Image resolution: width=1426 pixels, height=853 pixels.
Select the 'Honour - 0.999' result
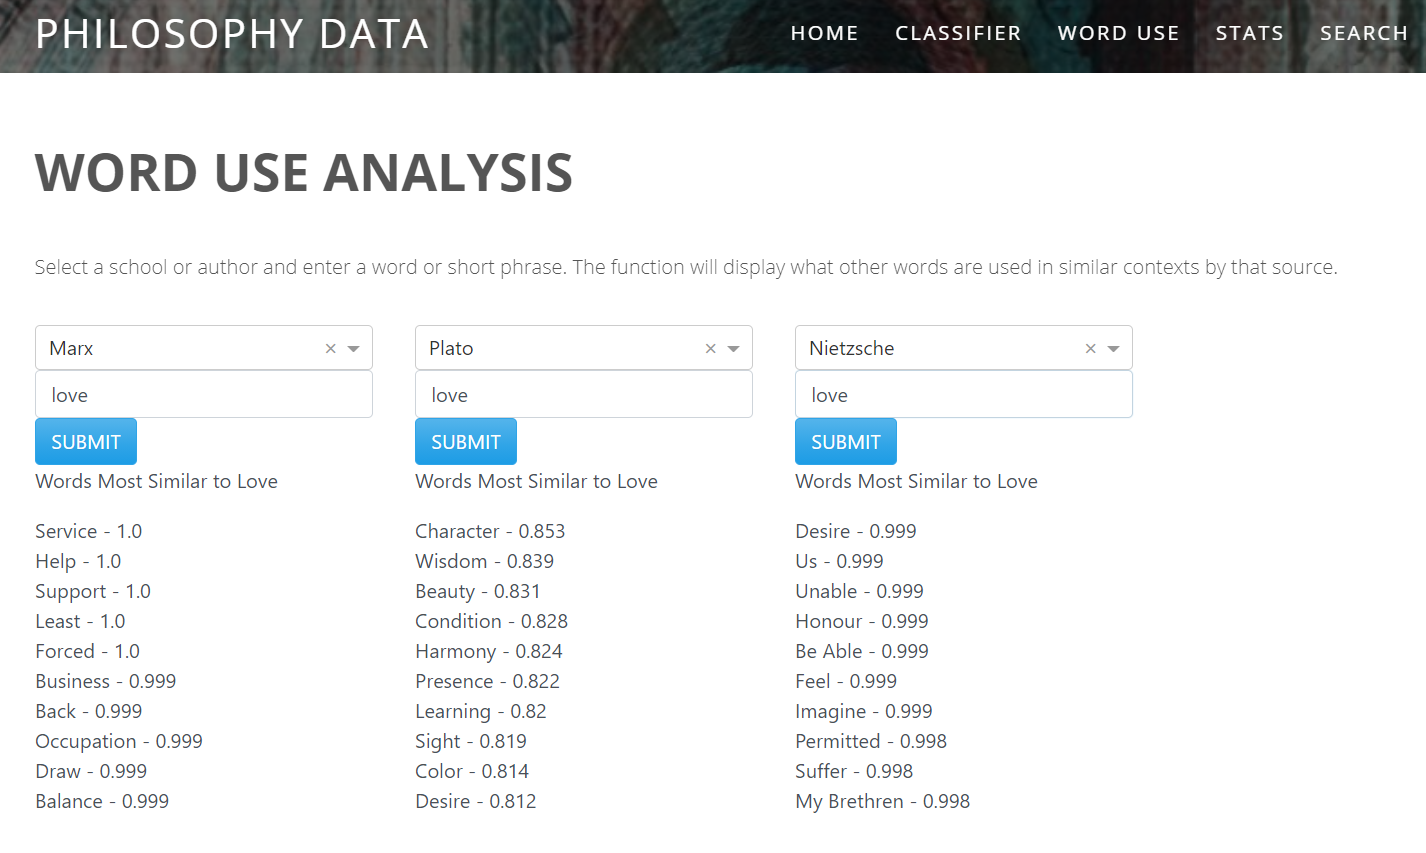click(x=862, y=621)
